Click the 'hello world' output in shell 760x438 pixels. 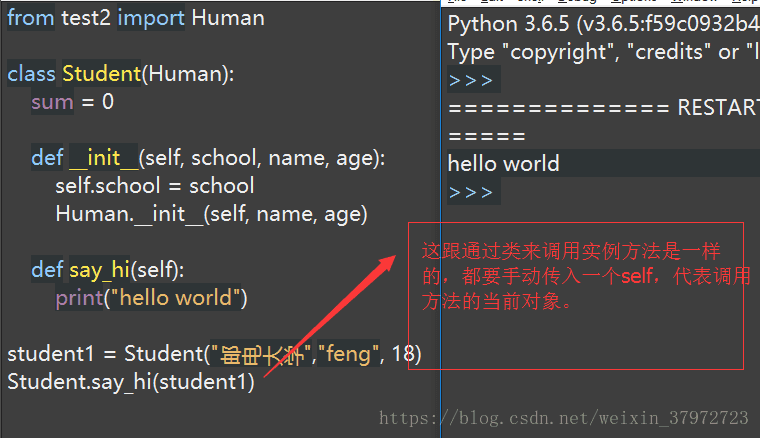(504, 164)
